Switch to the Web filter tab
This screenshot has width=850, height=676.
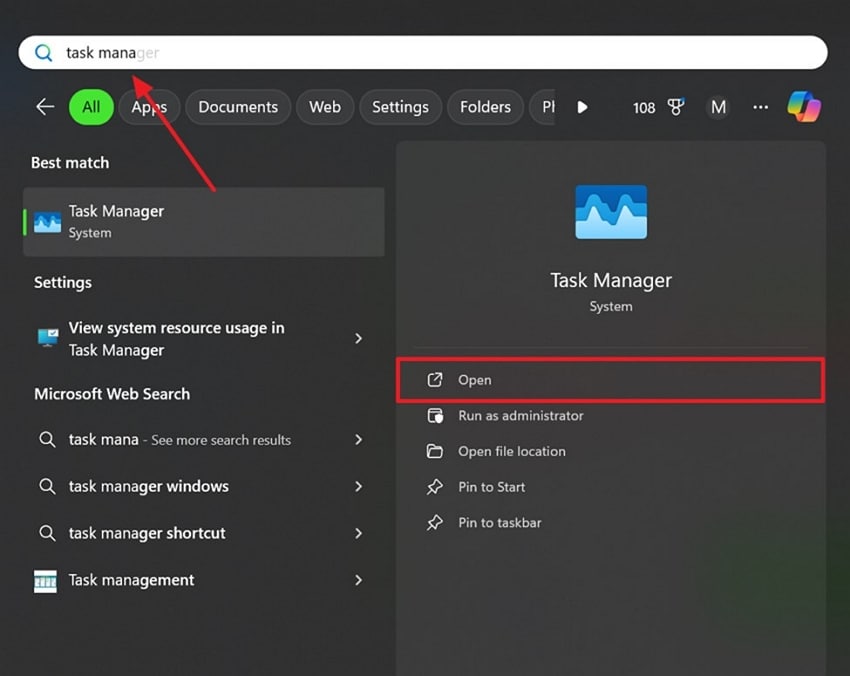(x=325, y=107)
